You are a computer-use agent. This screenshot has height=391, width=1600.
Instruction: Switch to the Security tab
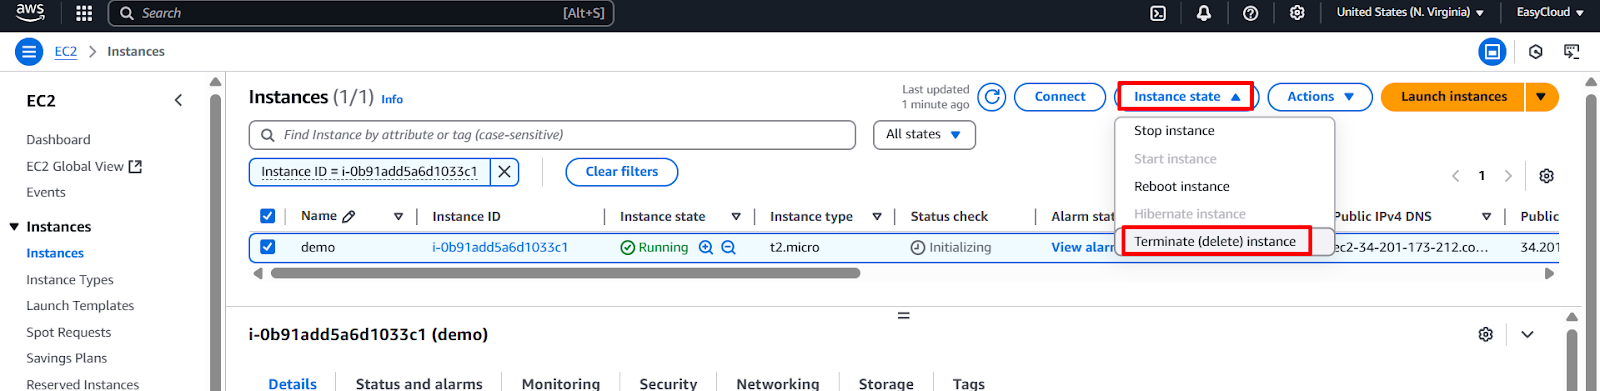point(668,383)
